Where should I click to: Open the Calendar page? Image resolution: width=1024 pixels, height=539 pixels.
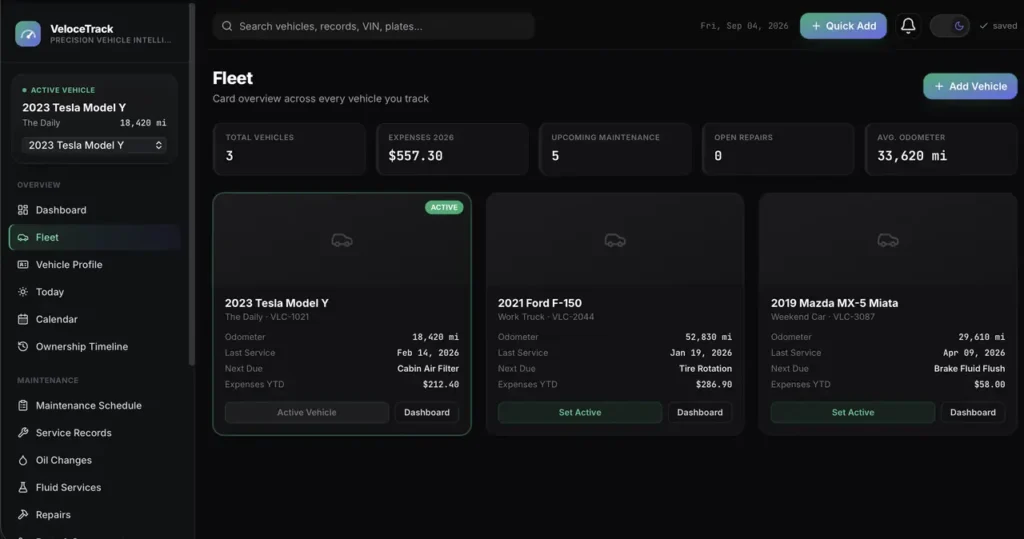tap(95, 319)
